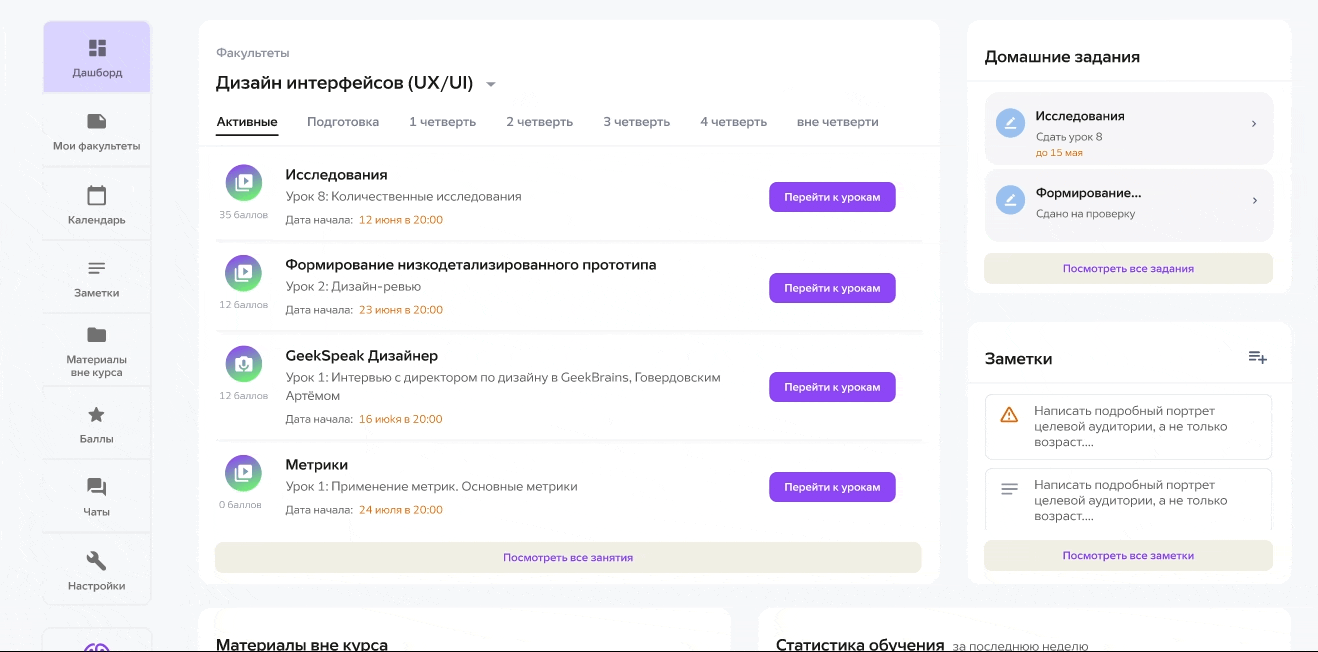Open Материалы вне курса in sidebar
Screen dimensions: 1318x652
click(96, 348)
